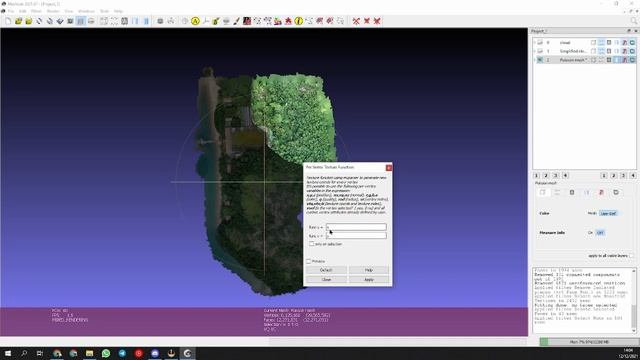This screenshot has width=640, height=360.
Task: Open bounding box render tab below layer list
Action: pos(542,192)
